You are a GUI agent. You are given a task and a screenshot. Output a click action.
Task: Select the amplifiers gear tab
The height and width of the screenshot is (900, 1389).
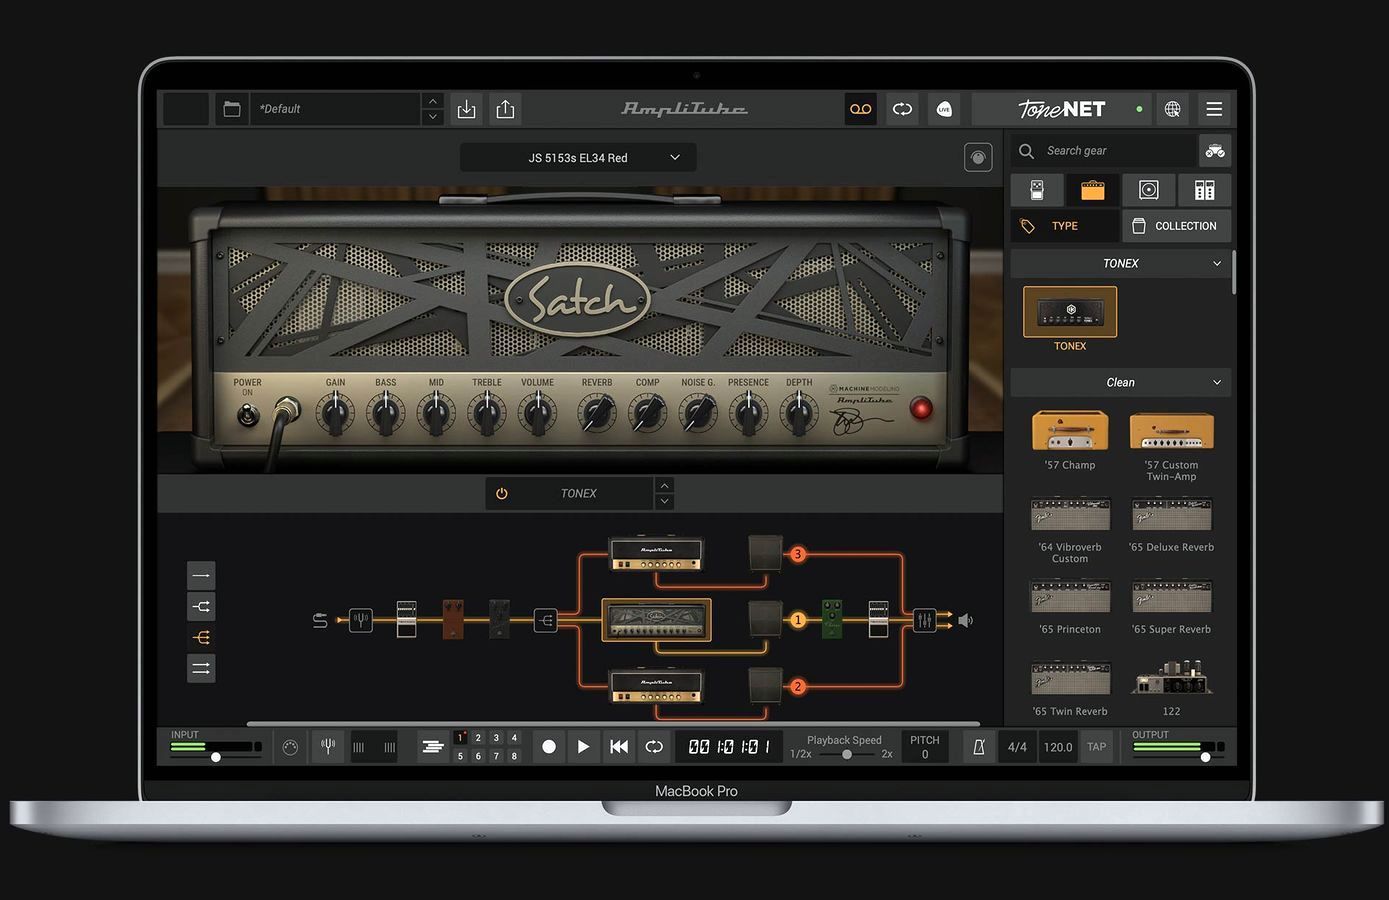1093,190
